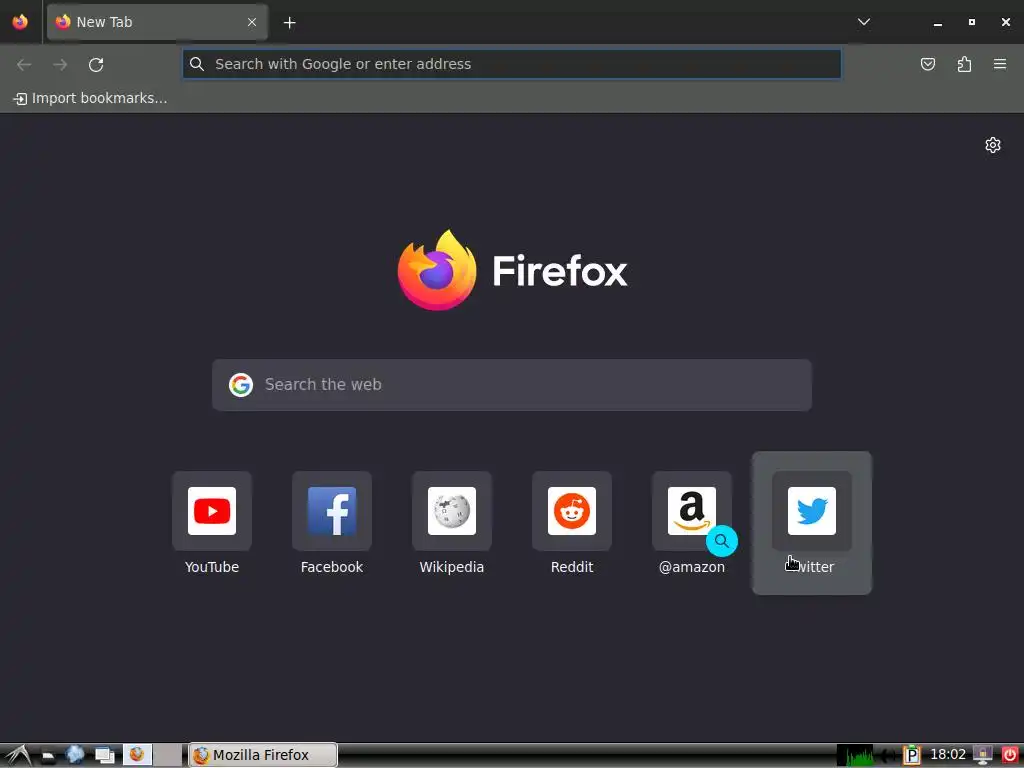Click the back navigation arrow

pos(24,64)
